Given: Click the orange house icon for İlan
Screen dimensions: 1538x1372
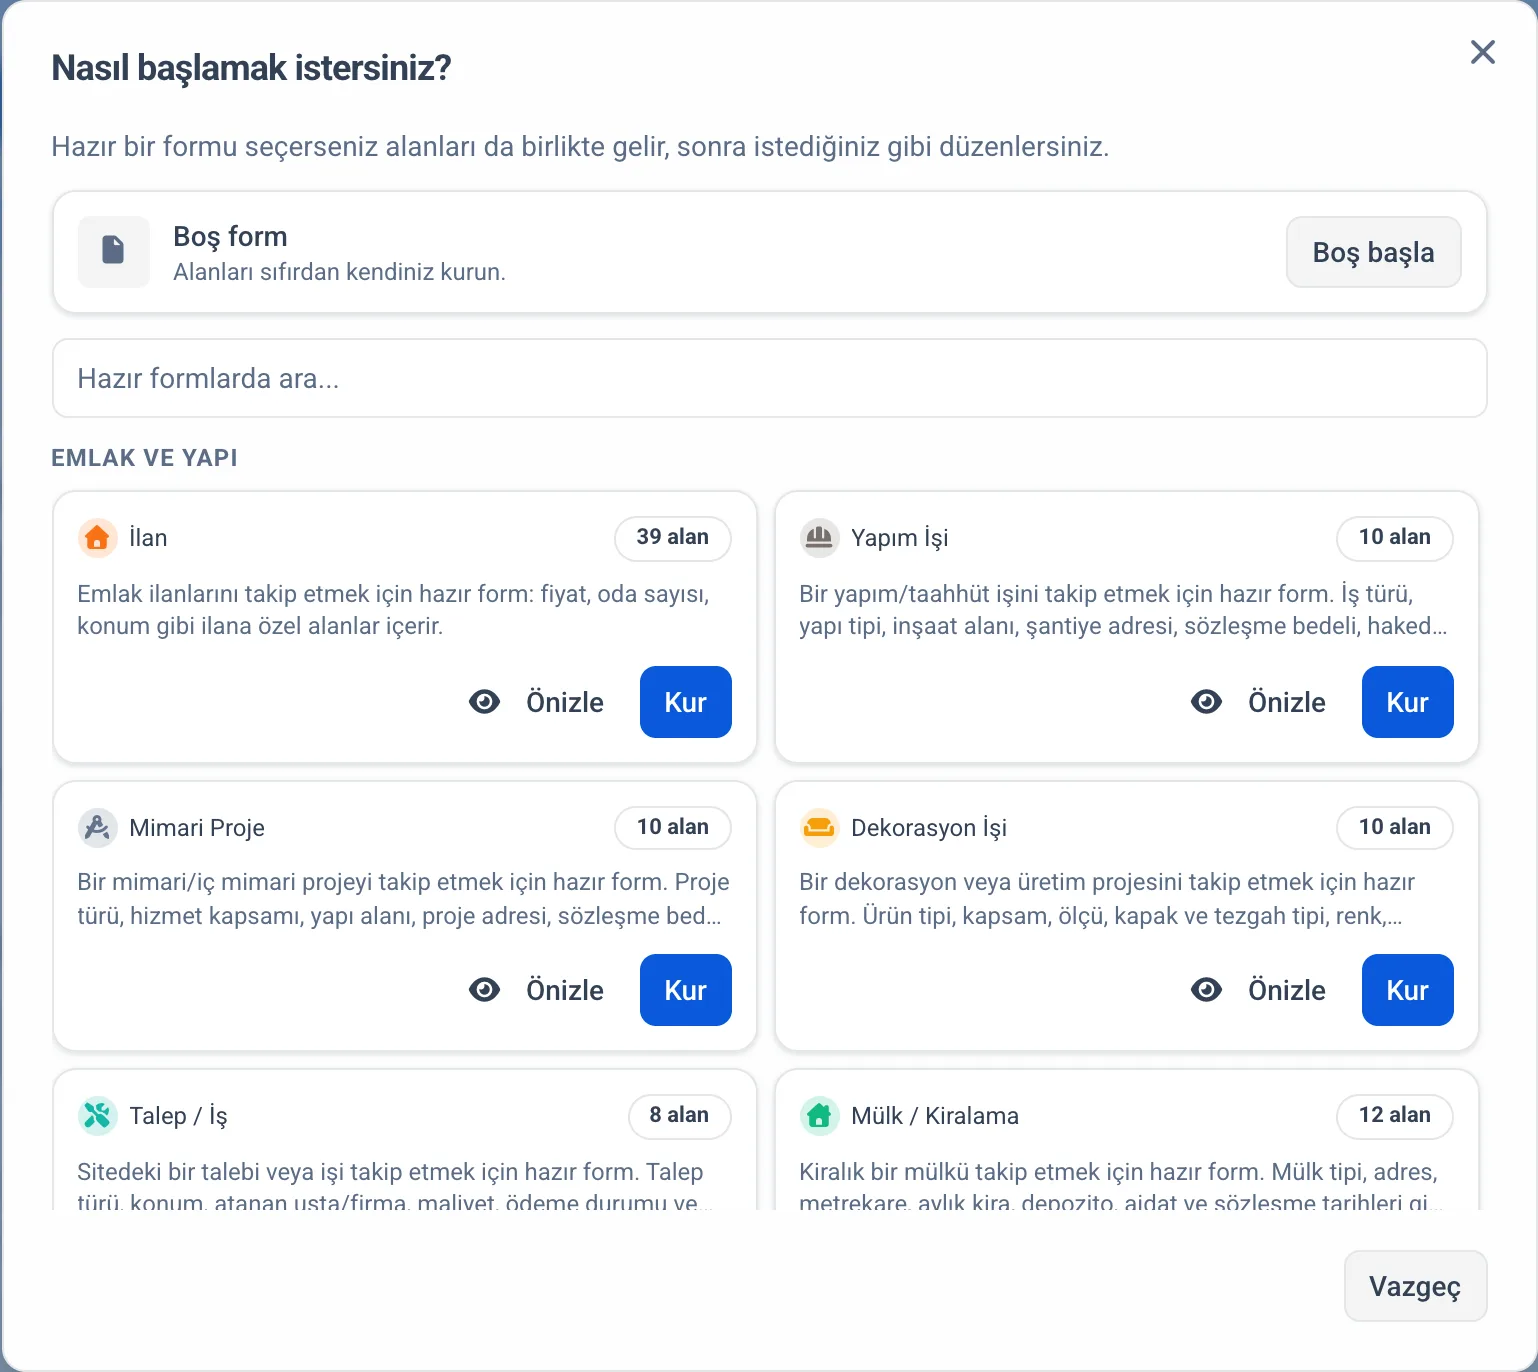Looking at the screenshot, I should coord(97,538).
